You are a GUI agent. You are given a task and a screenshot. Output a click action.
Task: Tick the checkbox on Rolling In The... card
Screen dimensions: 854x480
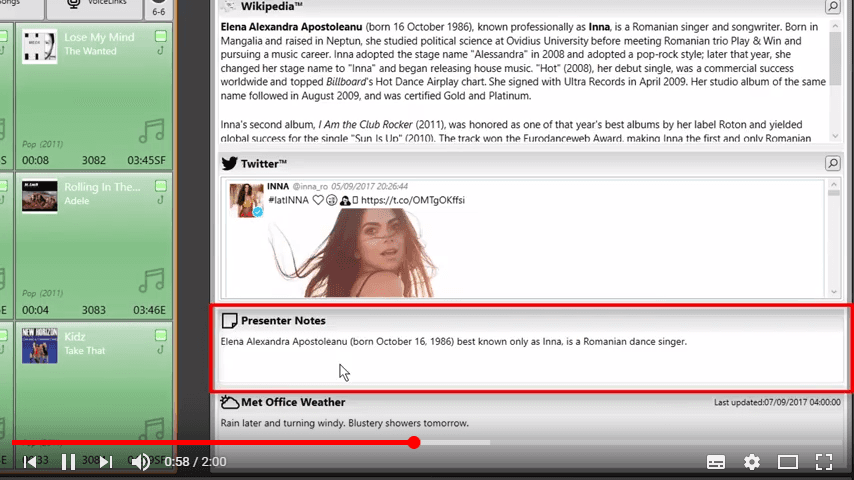pos(161,186)
